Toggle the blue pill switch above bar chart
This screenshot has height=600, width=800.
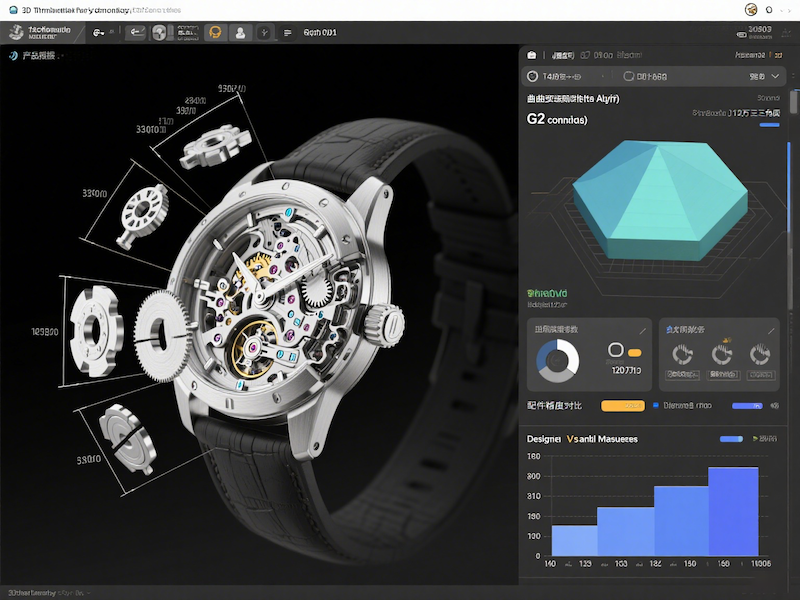[x=732, y=439]
